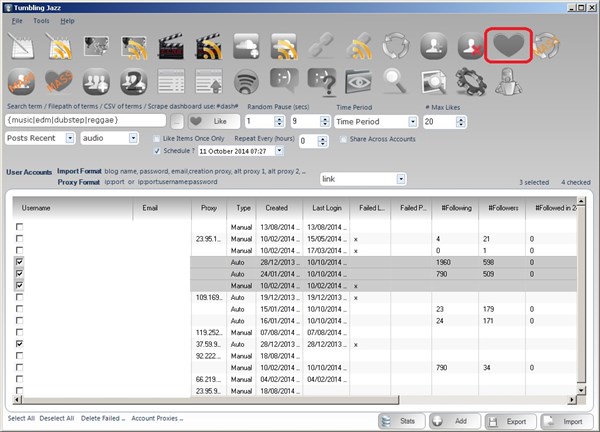Sort by the #Followers column header

click(502, 208)
